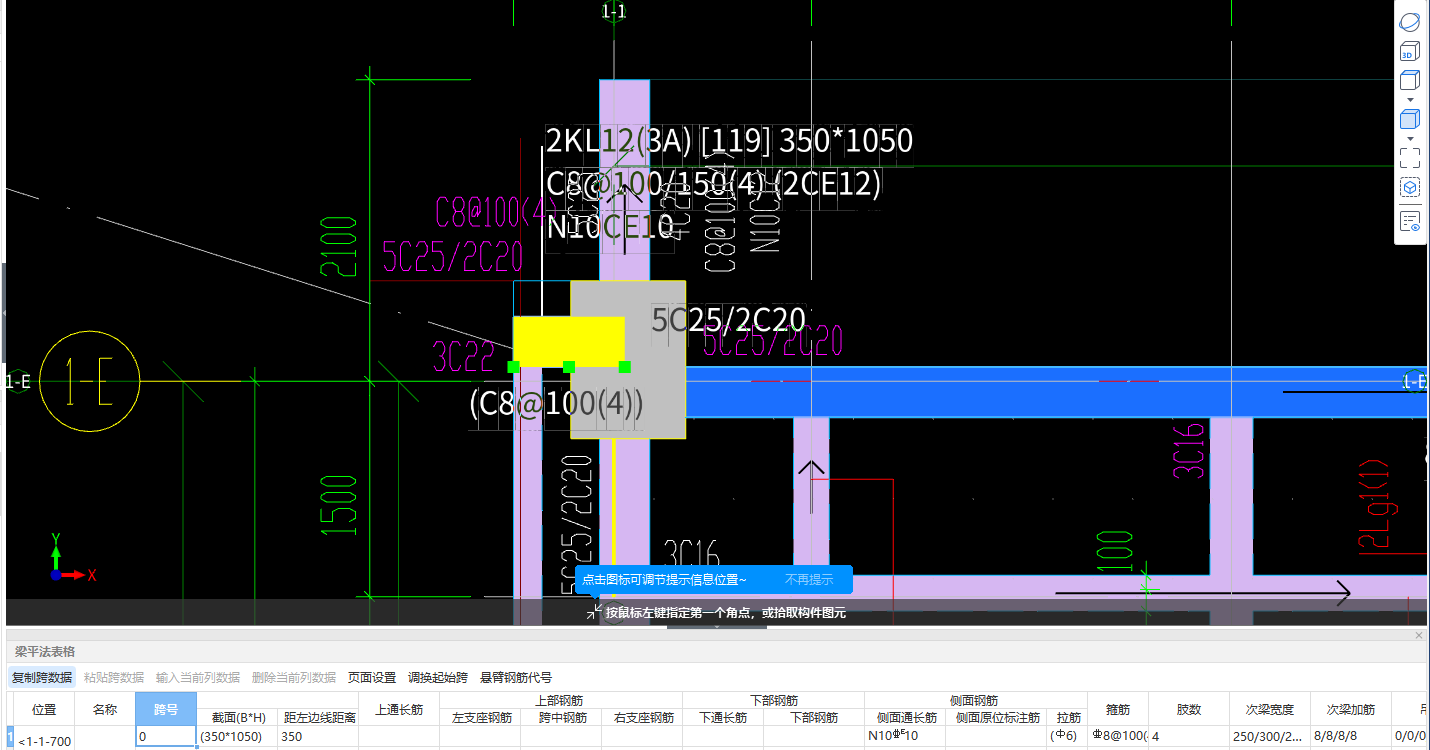
Task: Click the wireframe cube view icon
Action: pyautogui.click(x=1410, y=80)
